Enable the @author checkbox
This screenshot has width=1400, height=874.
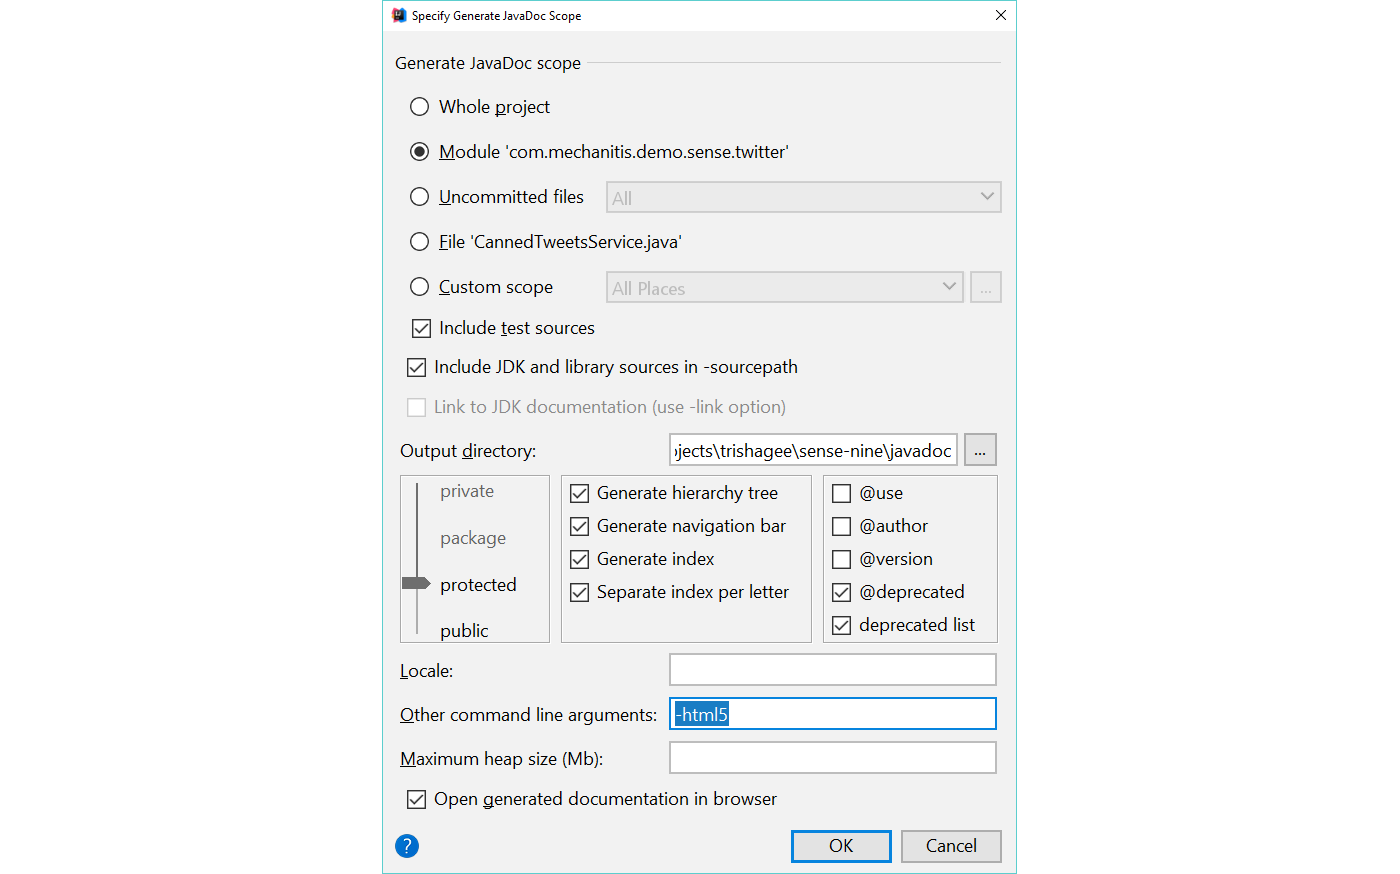pos(842,526)
